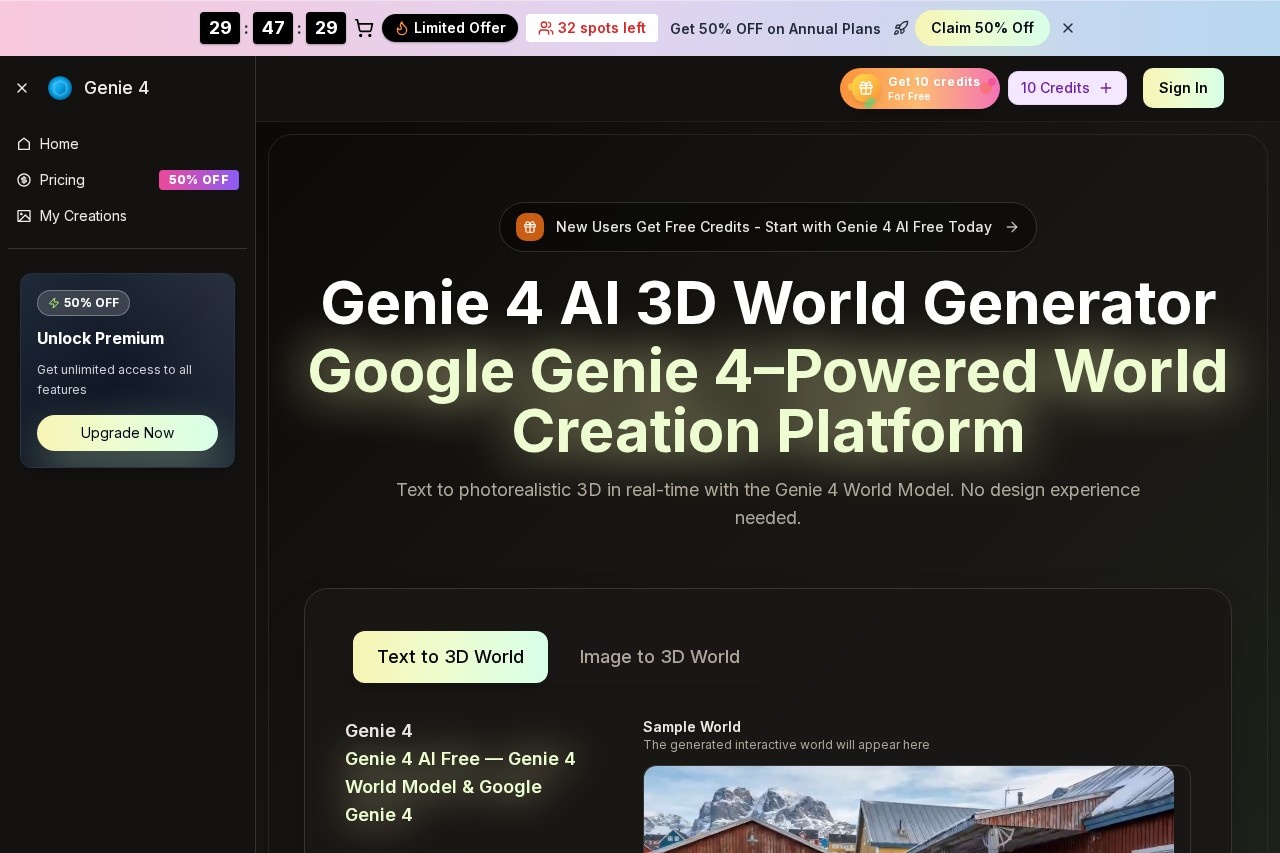
Task: Open New Users Get Free Credits announcement
Action: (x=768, y=227)
